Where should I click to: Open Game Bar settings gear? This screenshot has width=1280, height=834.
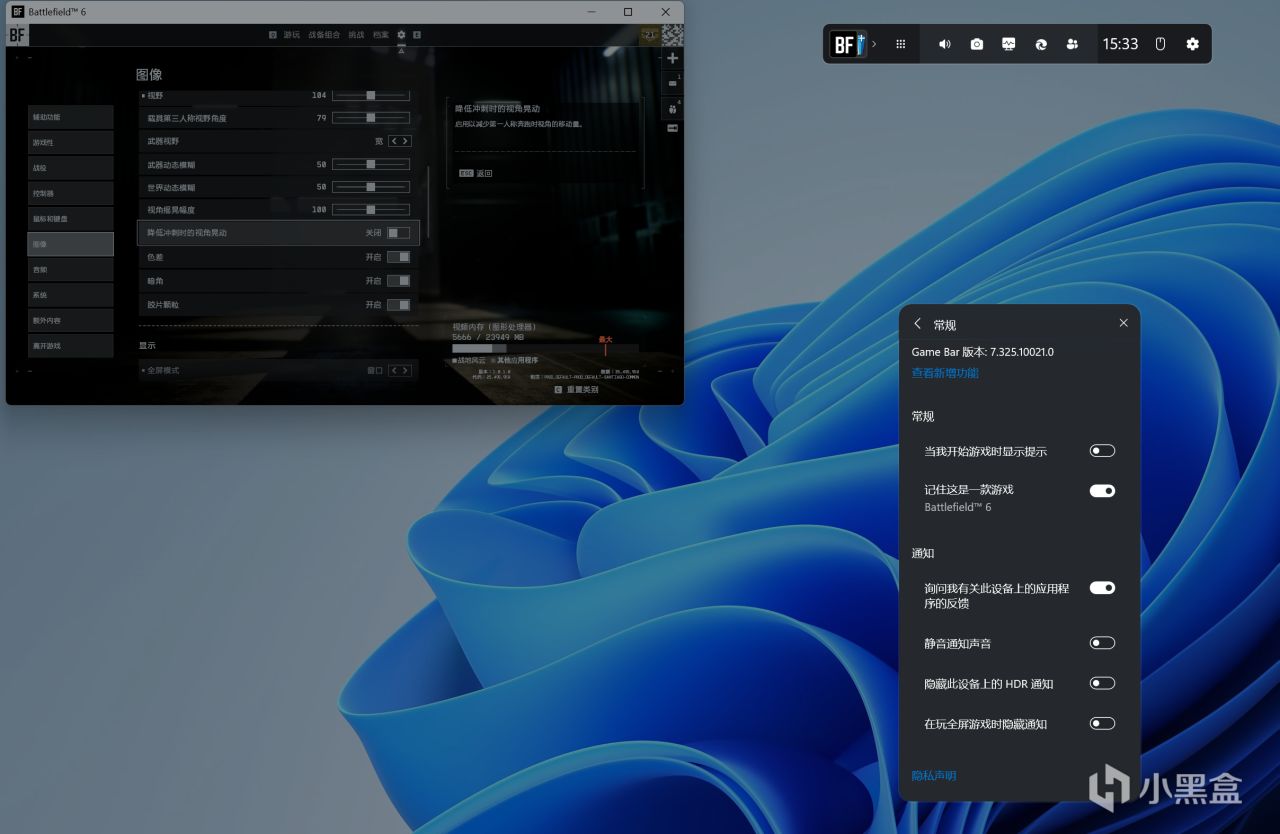(x=1192, y=44)
